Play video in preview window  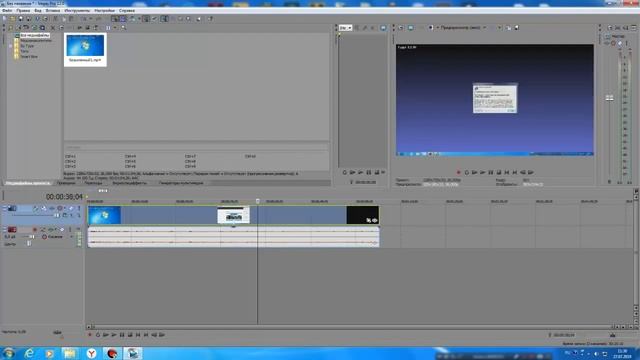tap(482, 173)
